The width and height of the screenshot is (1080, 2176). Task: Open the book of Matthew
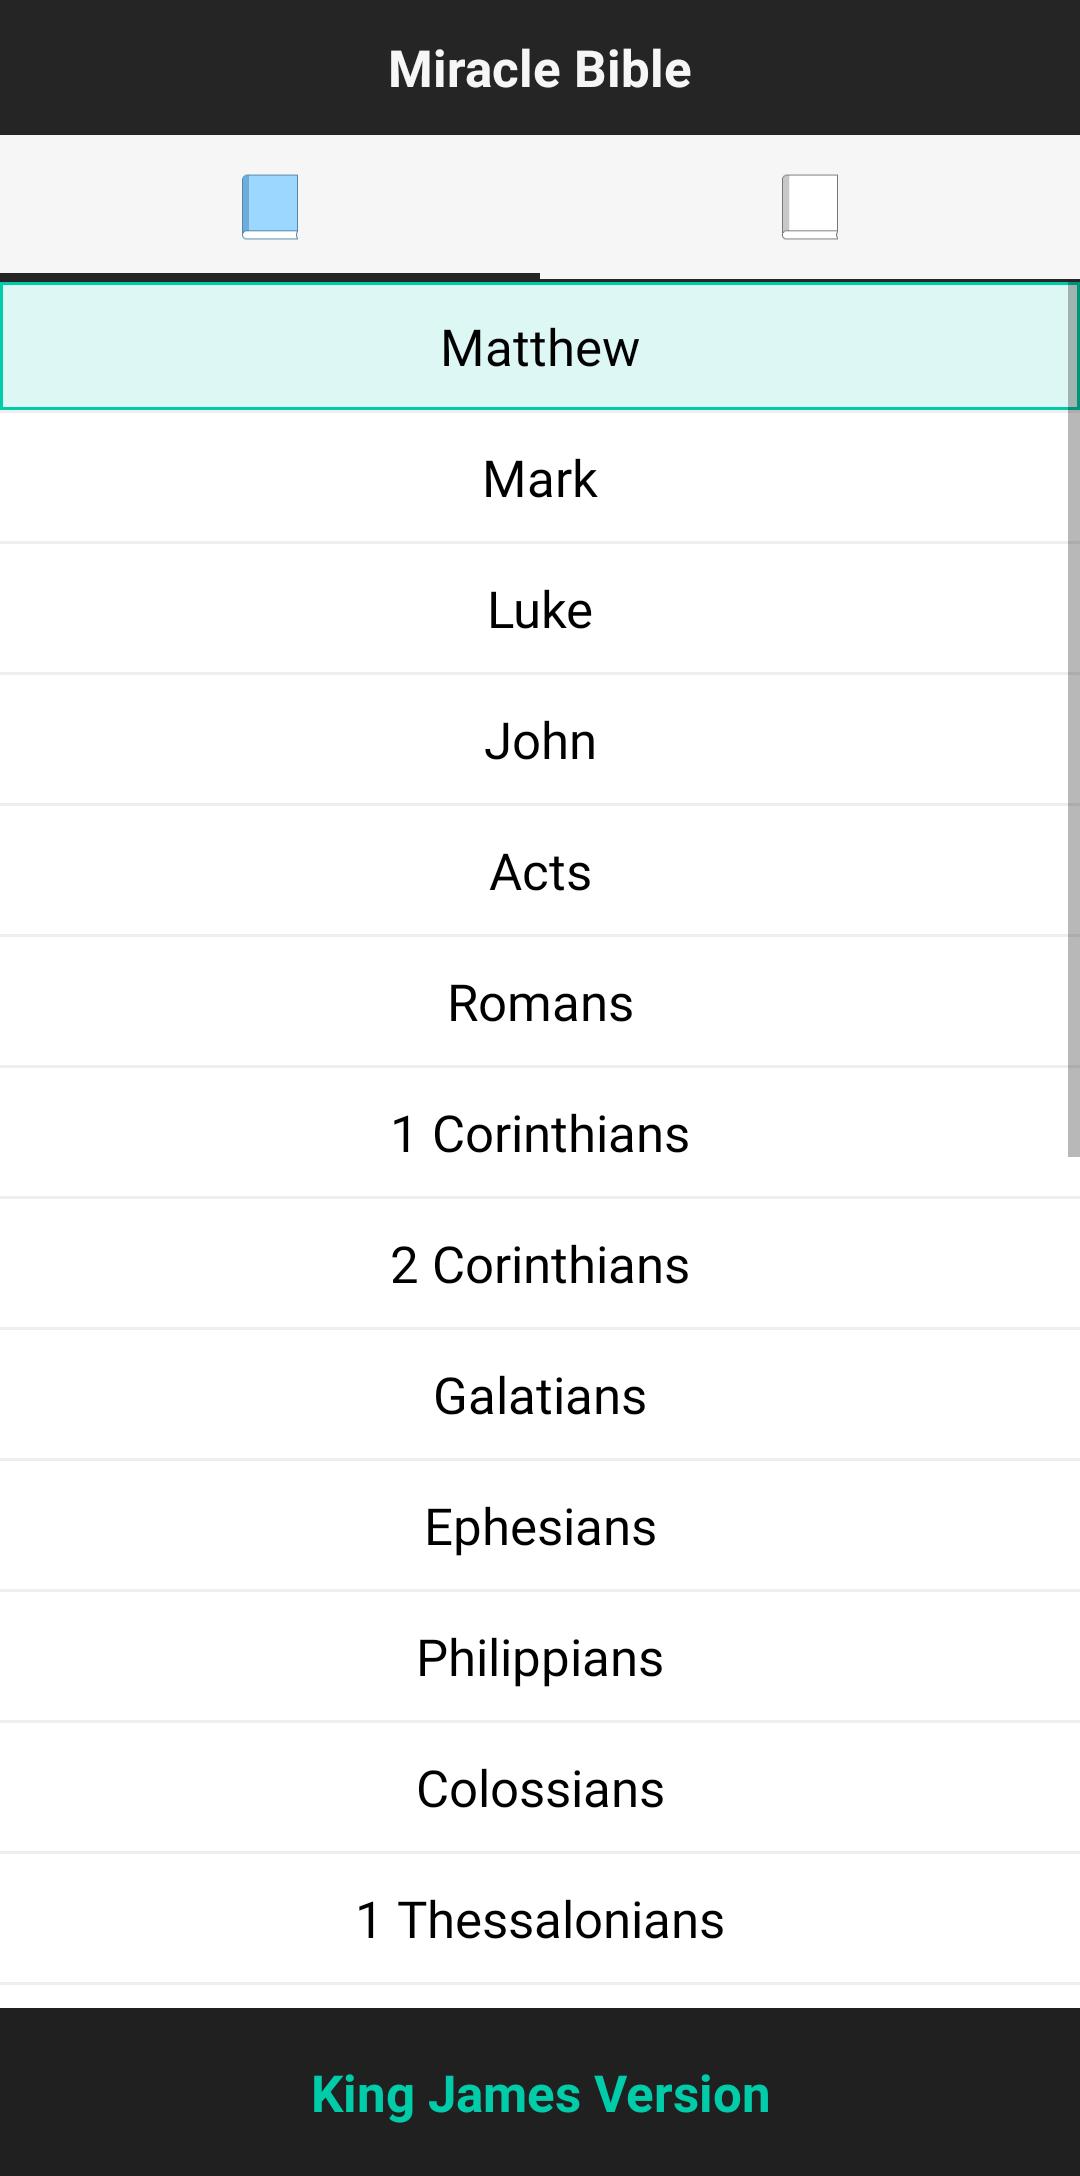coord(540,347)
